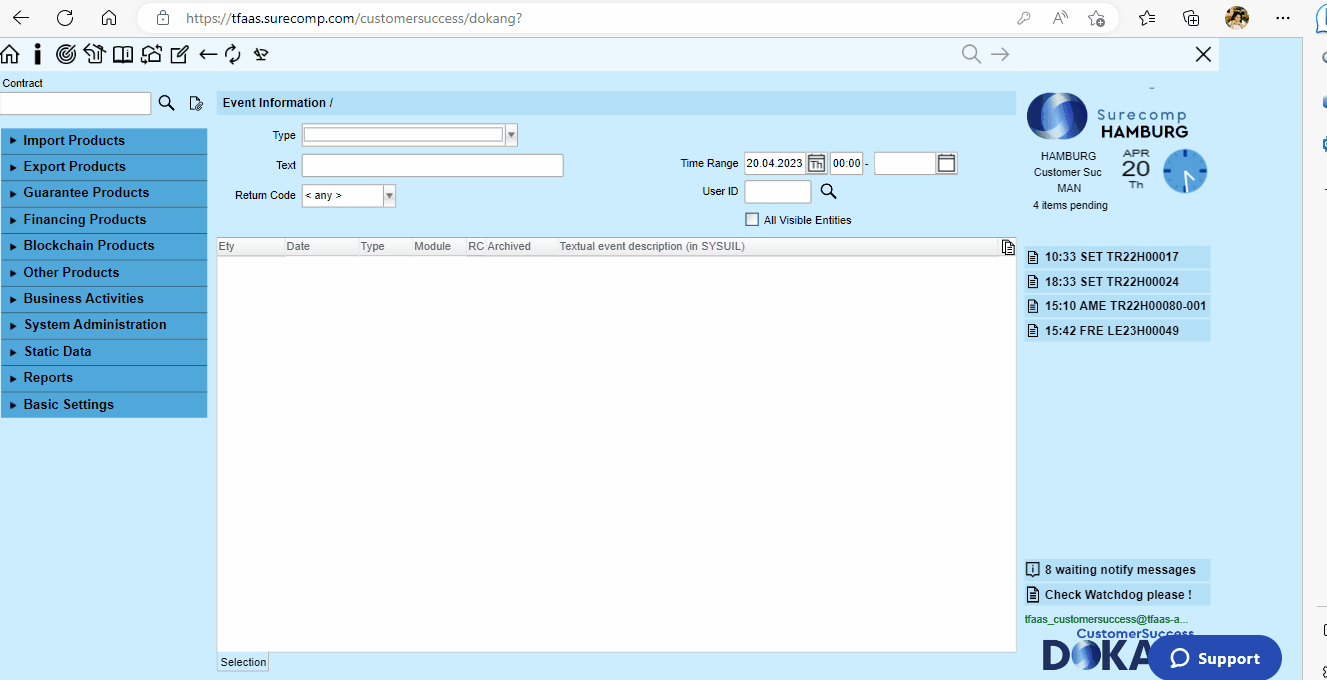1327x680 pixels.
Task: Open the Type dropdown arrow
Action: [x=511, y=135]
